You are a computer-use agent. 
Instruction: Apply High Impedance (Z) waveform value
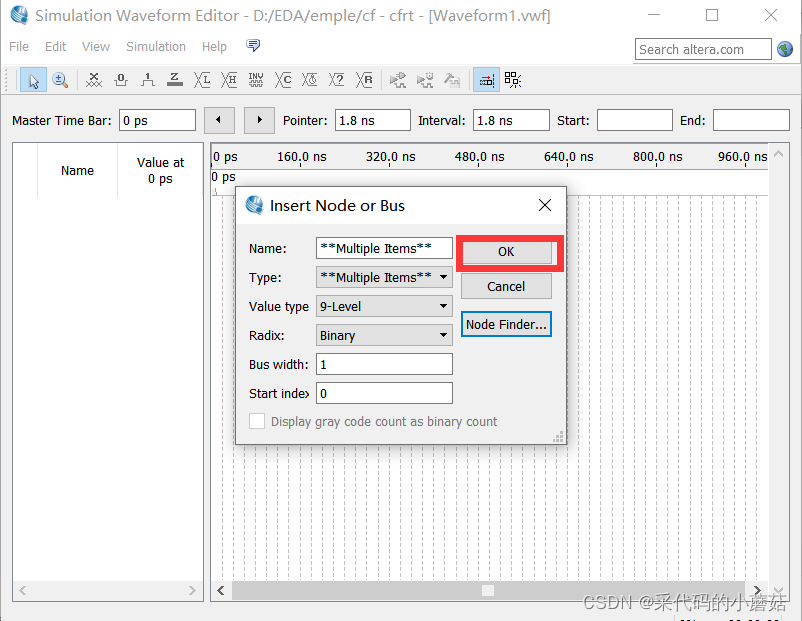pos(174,80)
